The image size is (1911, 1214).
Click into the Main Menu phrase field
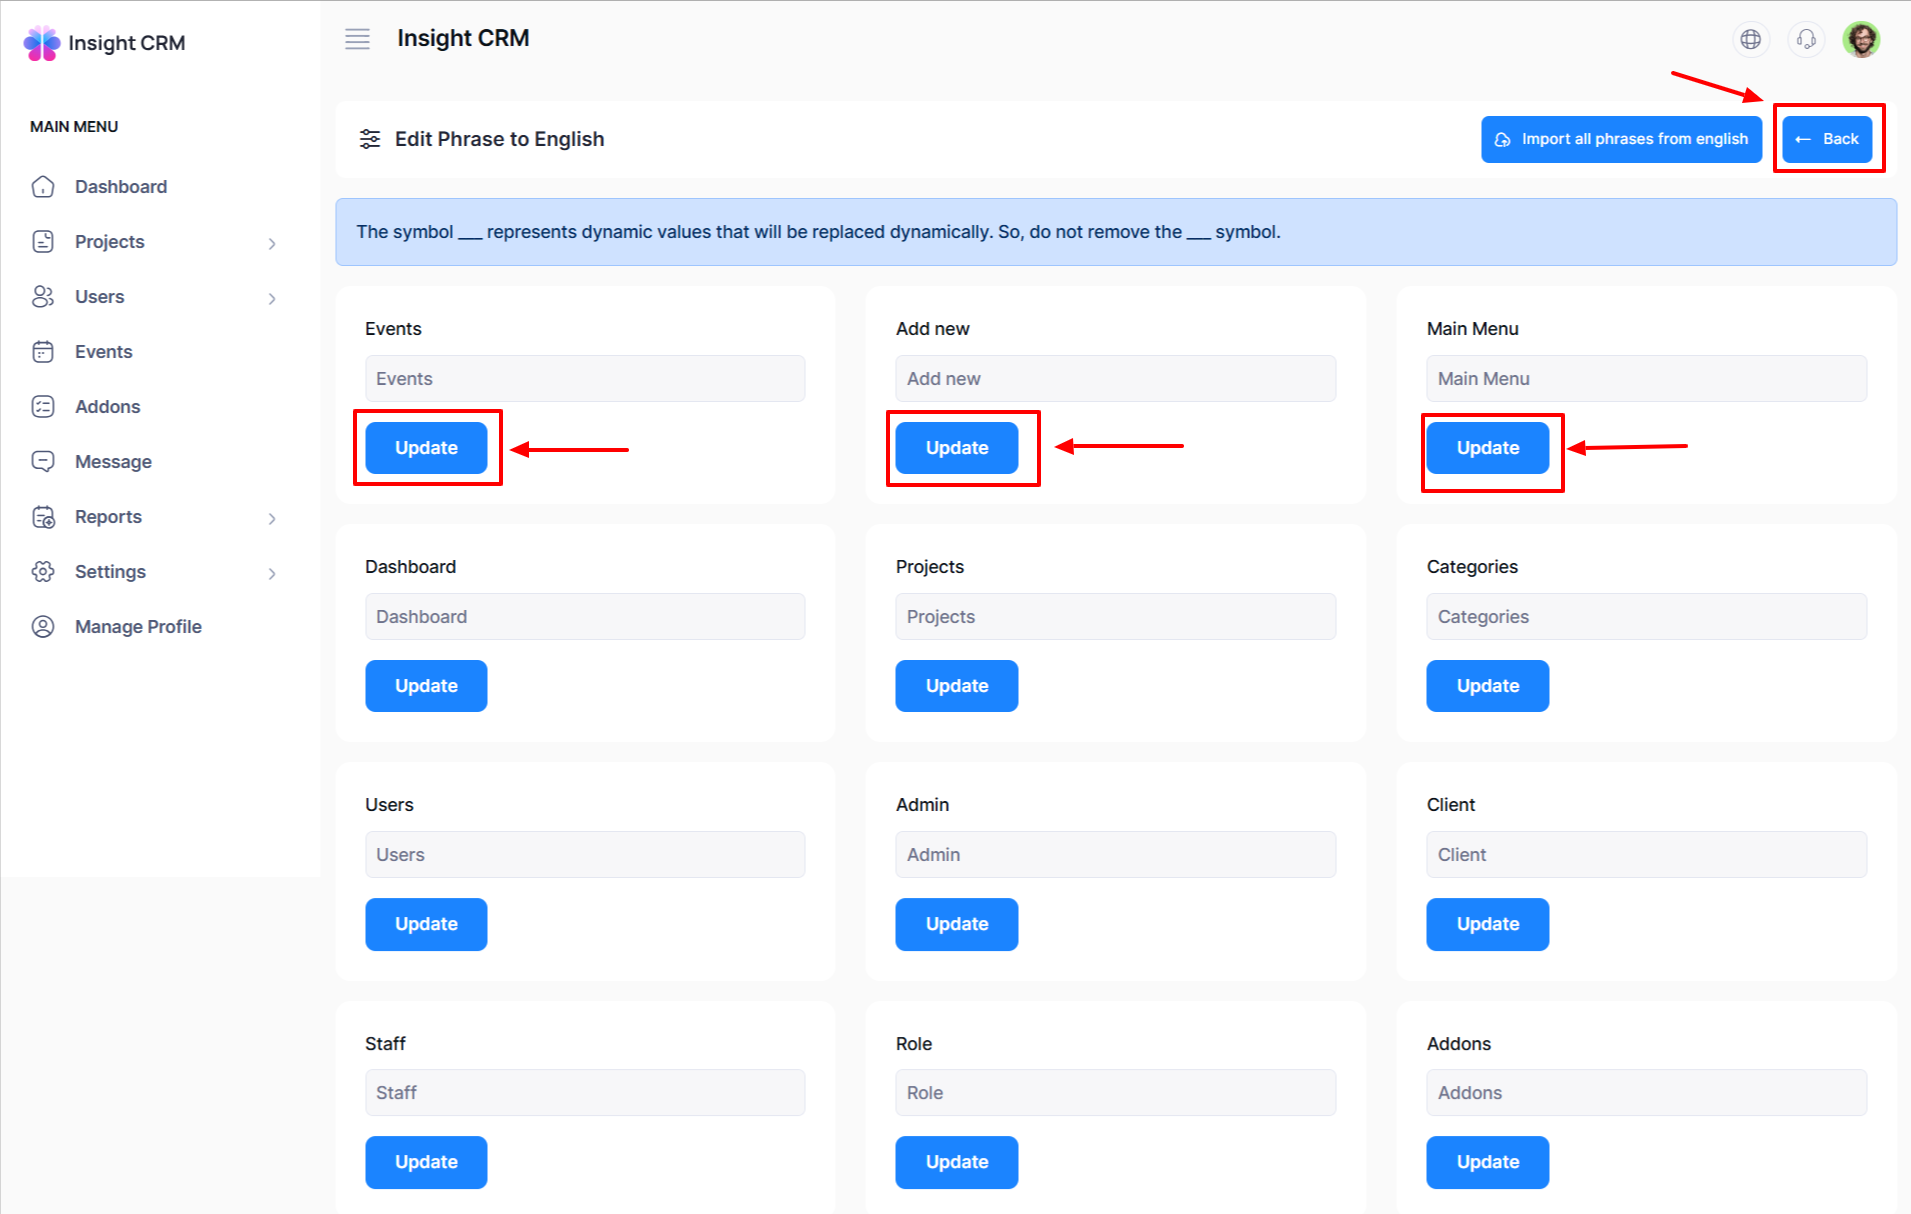coord(1645,379)
